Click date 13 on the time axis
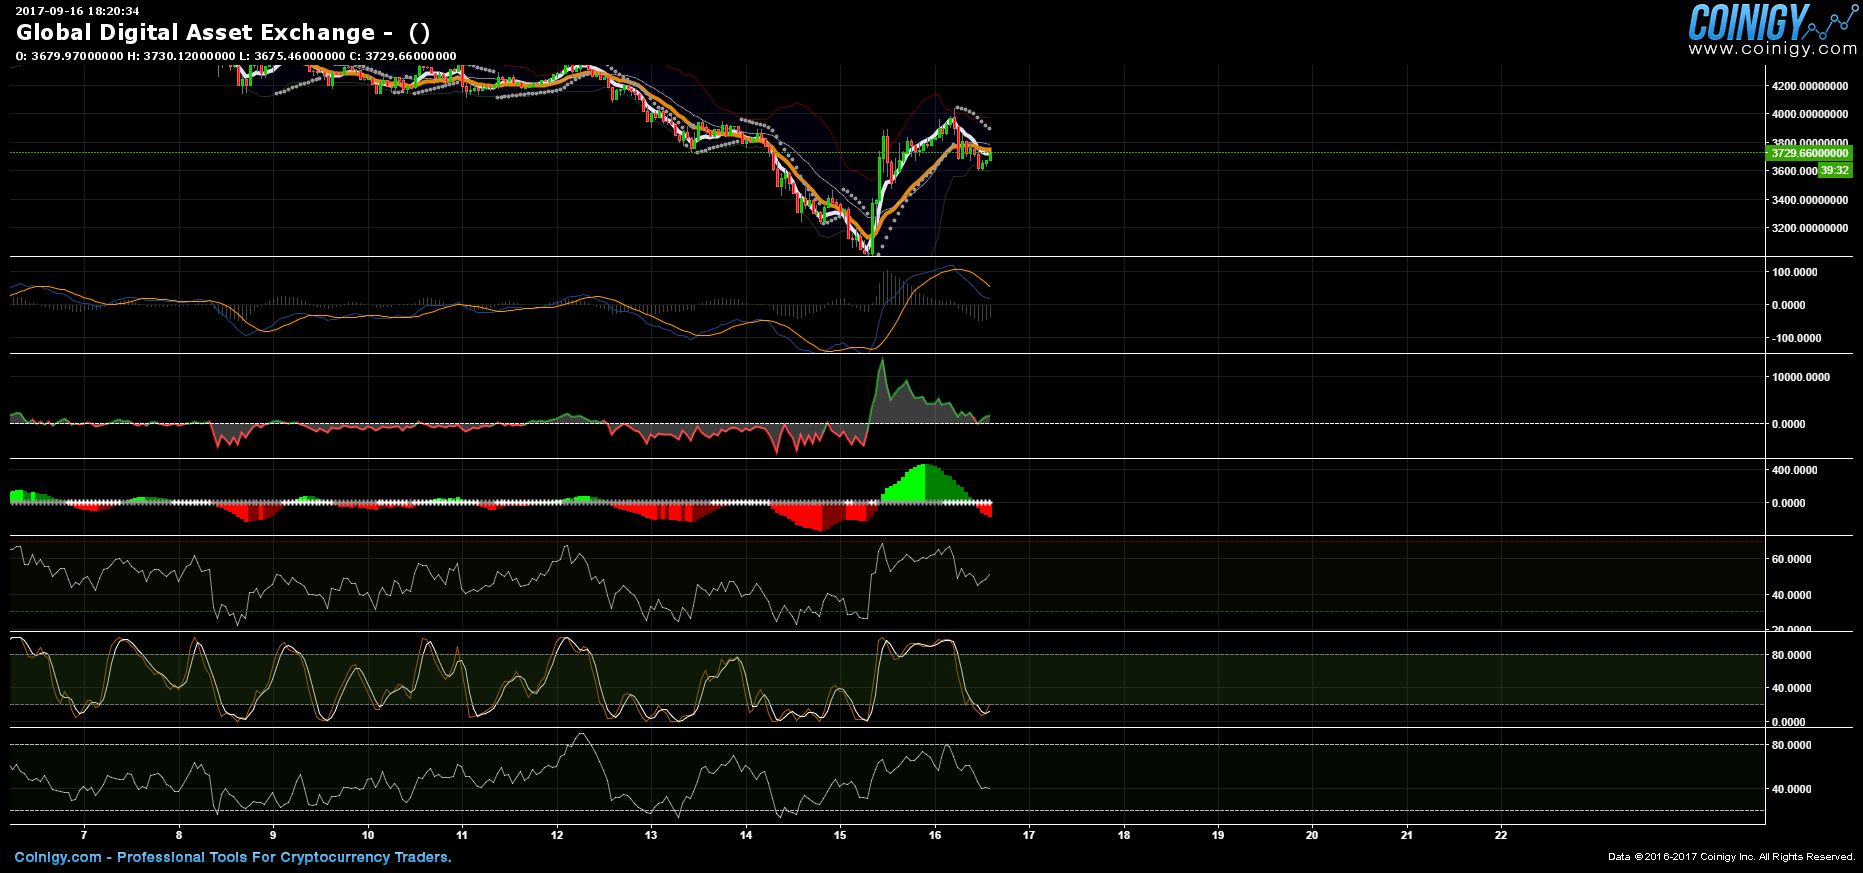This screenshot has height=873, width=1863. click(x=651, y=835)
